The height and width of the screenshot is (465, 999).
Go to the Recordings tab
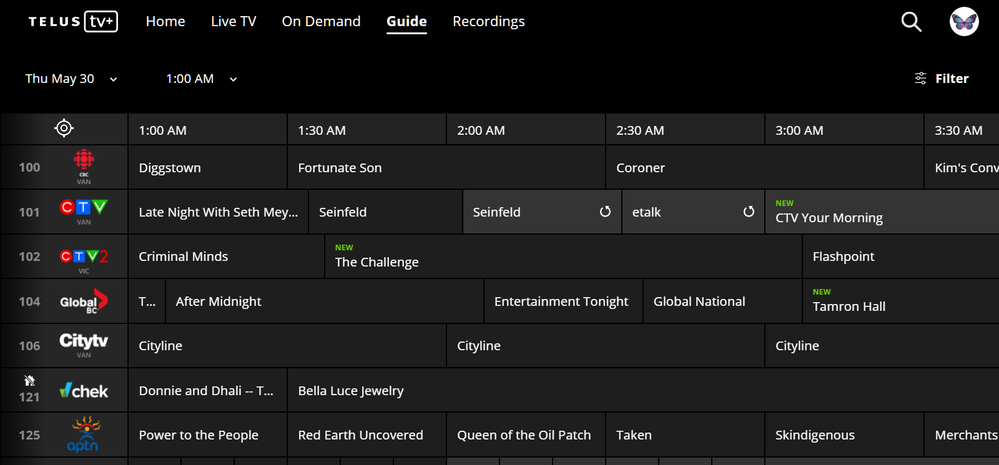(488, 21)
